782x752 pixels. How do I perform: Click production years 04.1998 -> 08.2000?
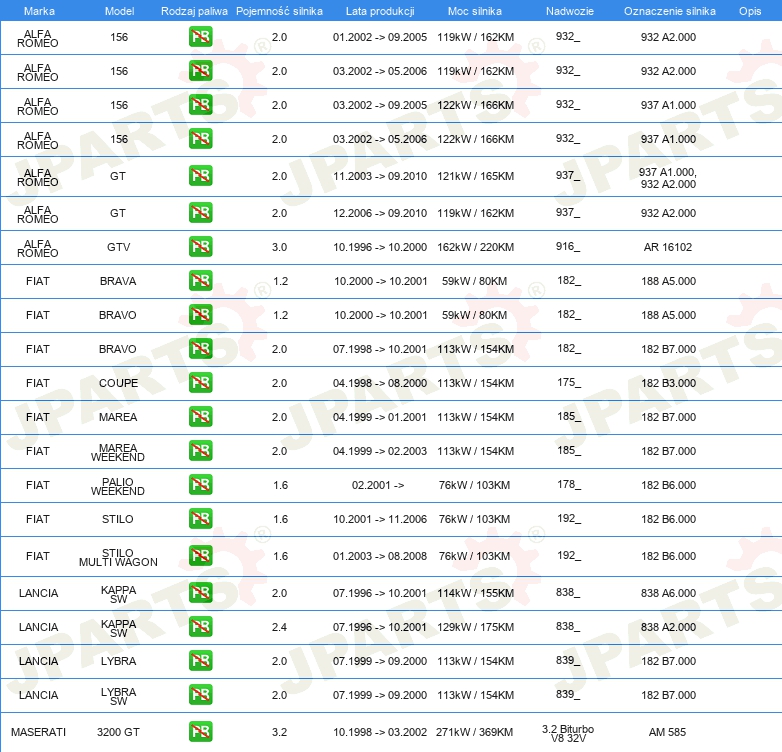coord(380,383)
